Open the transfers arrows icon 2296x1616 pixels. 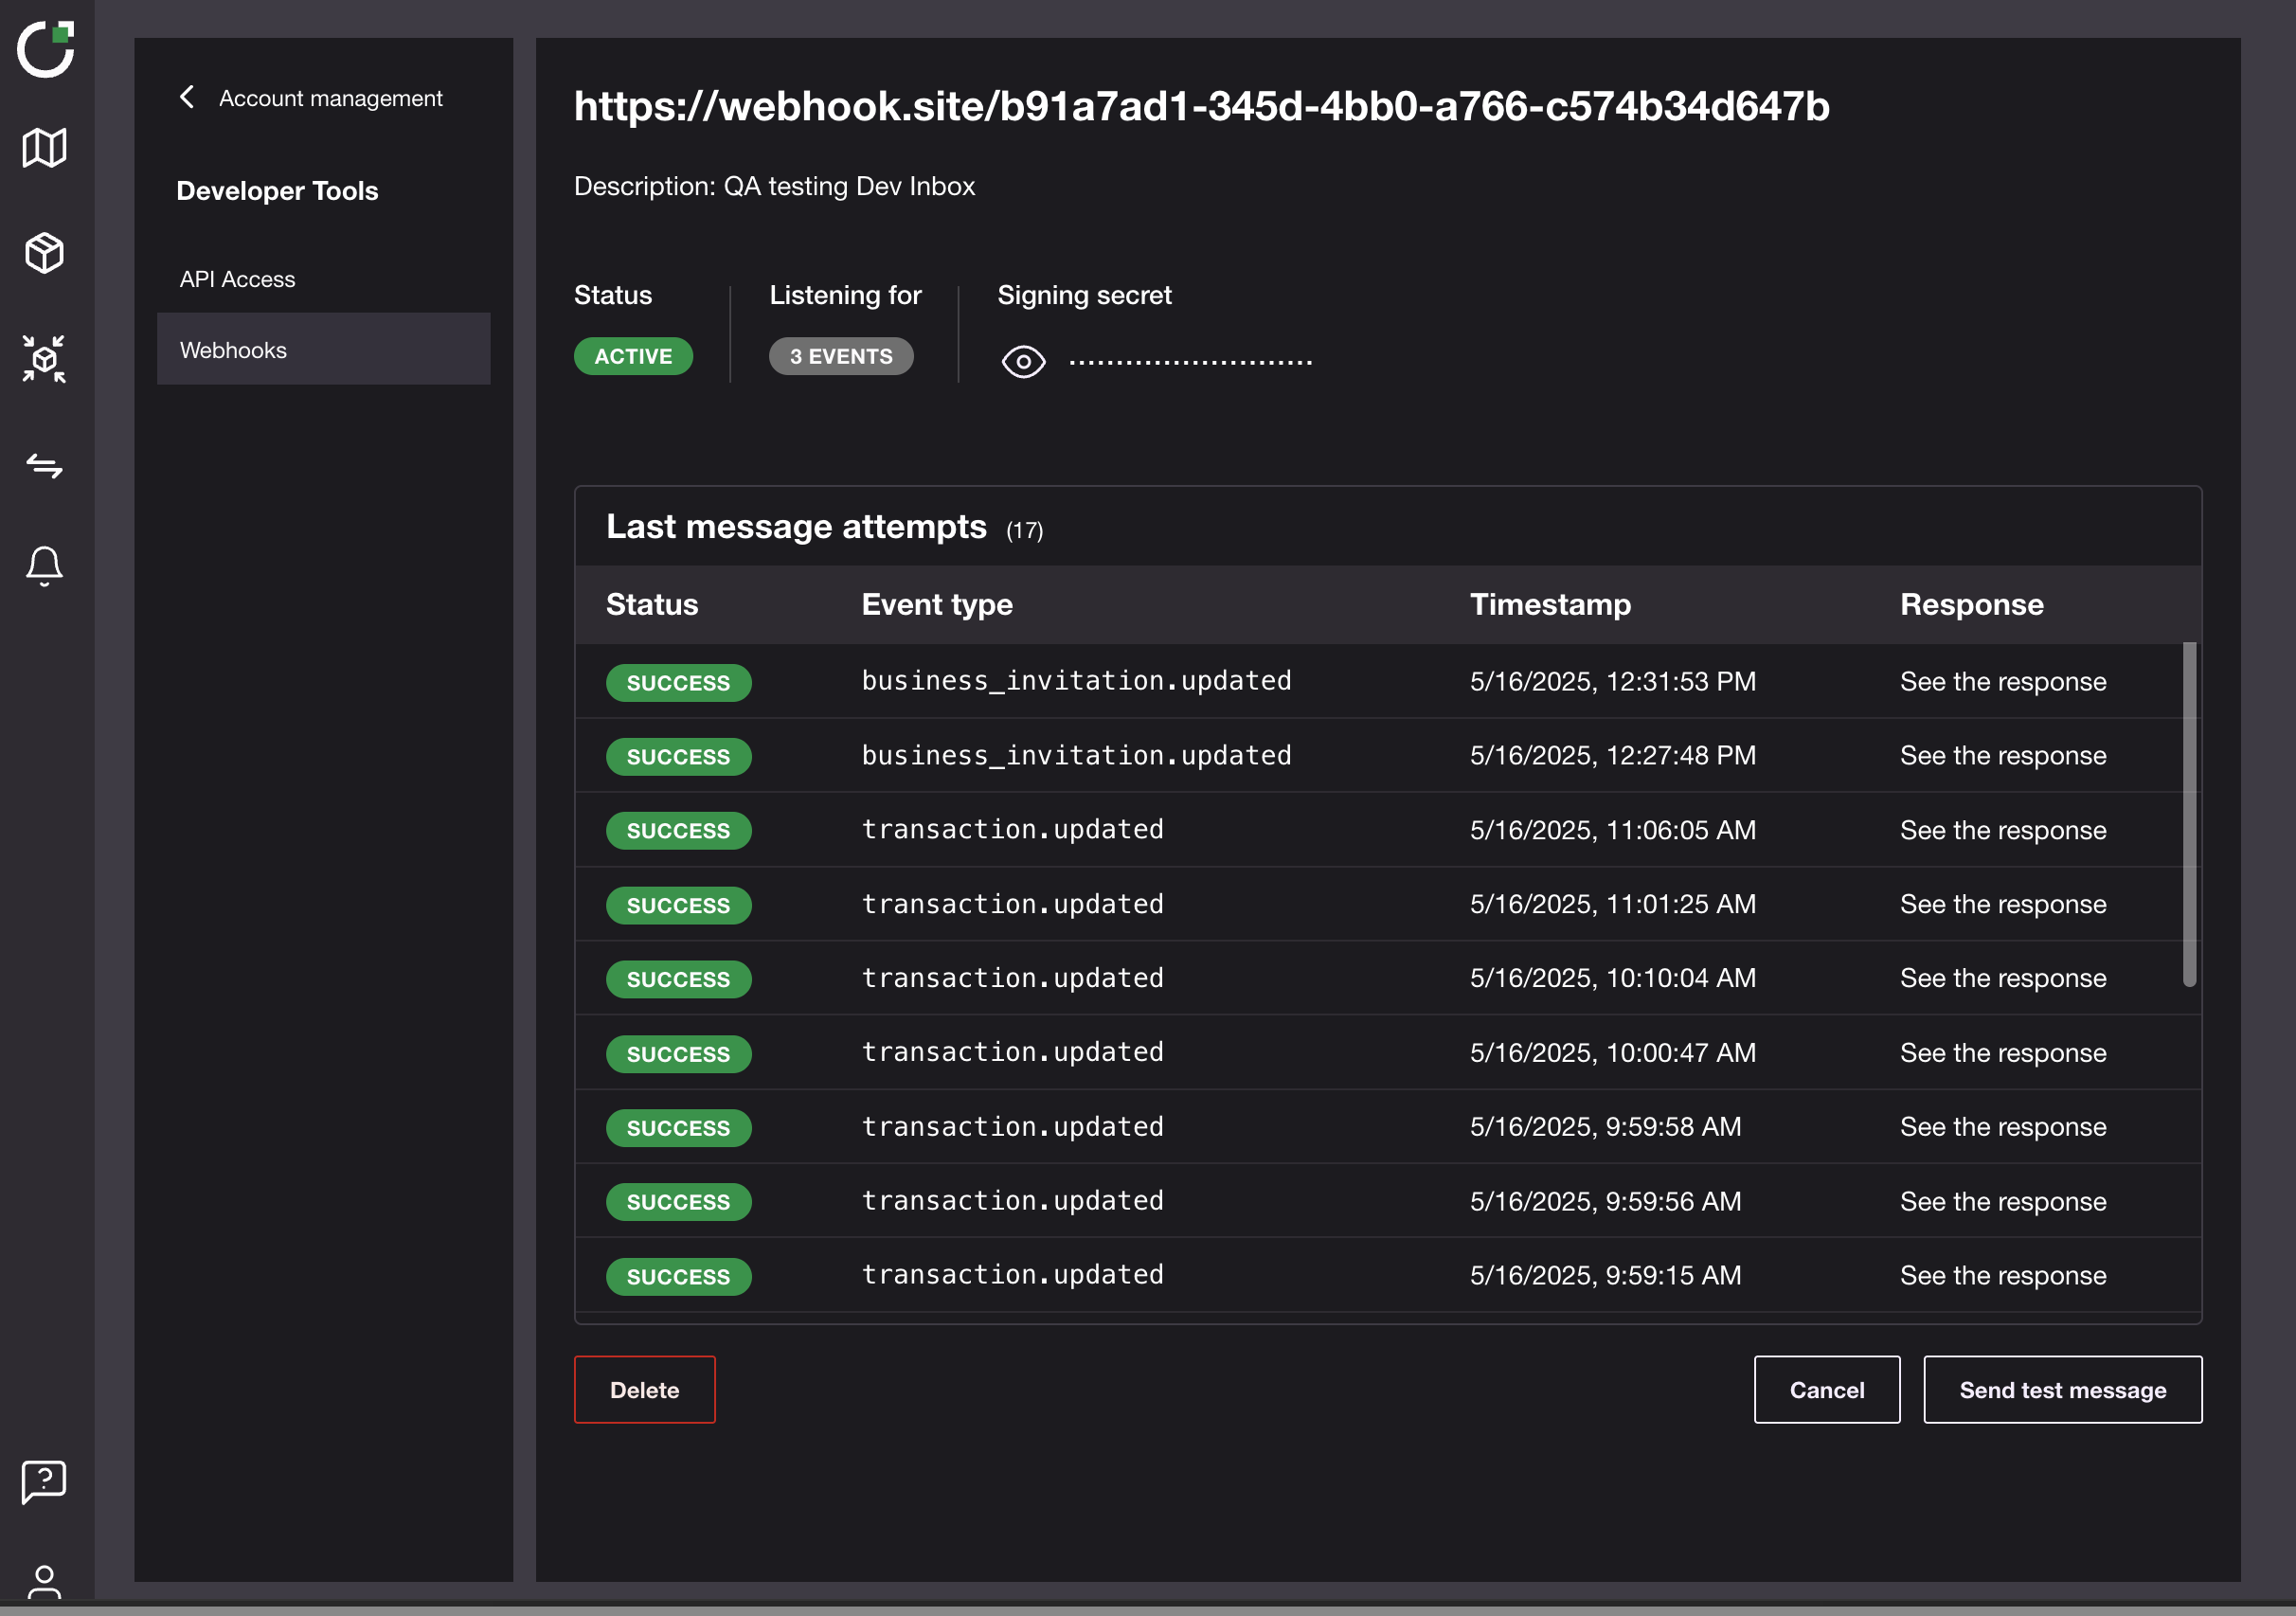[x=44, y=465]
